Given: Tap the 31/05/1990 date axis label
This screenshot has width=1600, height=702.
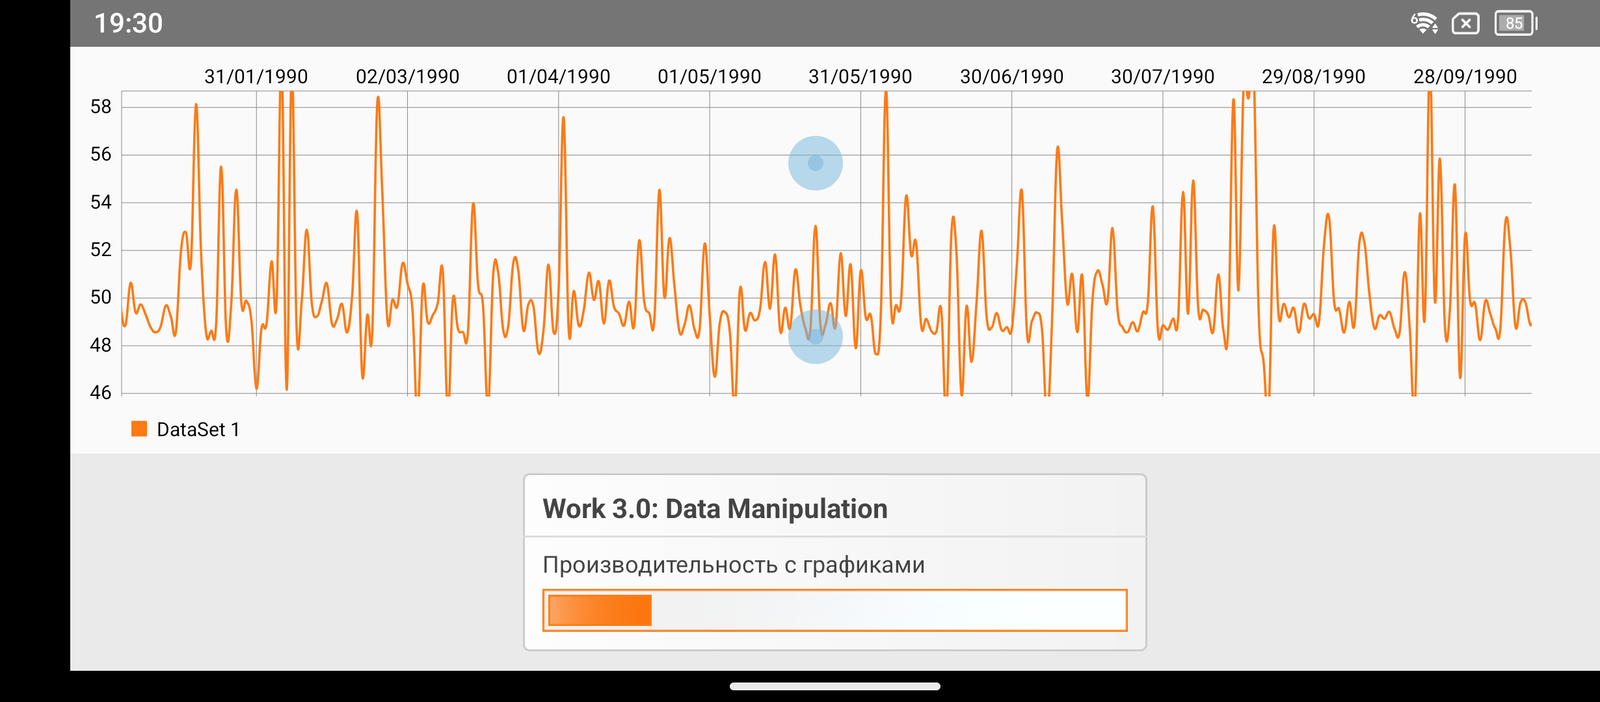Looking at the screenshot, I should coord(860,77).
